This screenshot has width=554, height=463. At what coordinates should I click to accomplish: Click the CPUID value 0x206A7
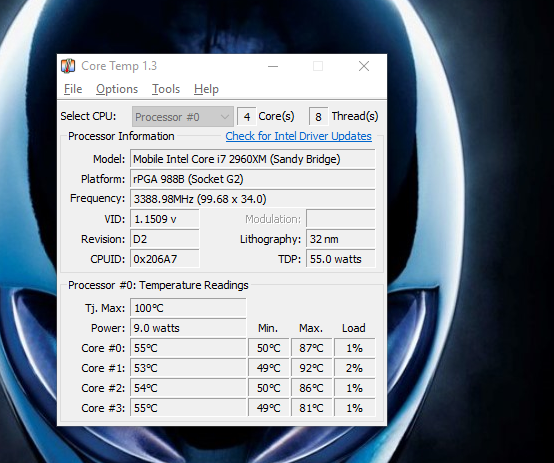[165, 259]
